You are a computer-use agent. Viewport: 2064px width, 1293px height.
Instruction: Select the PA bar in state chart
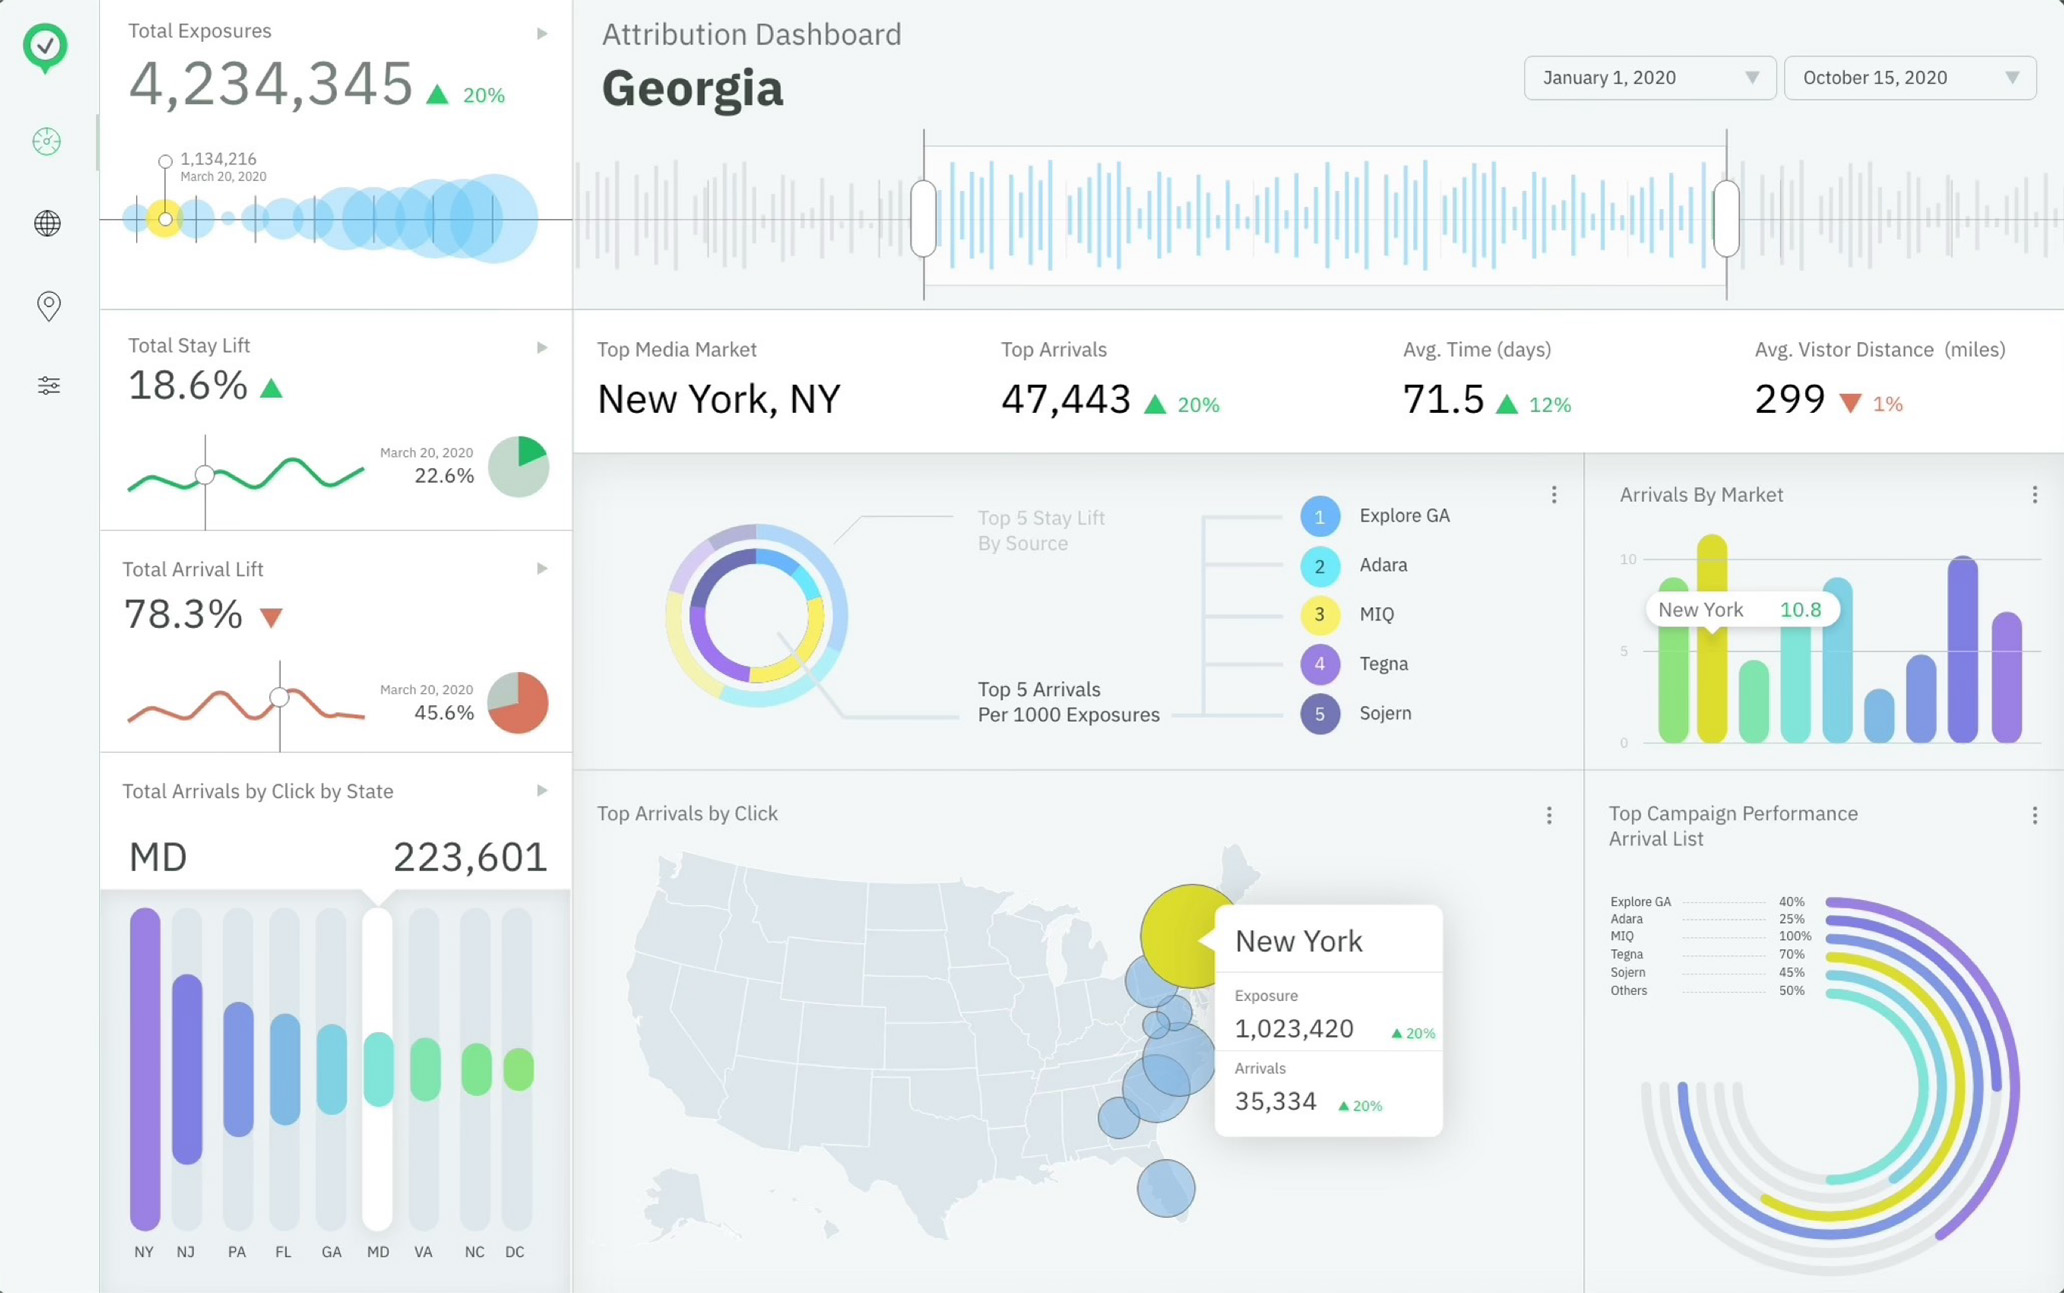point(238,1069)
